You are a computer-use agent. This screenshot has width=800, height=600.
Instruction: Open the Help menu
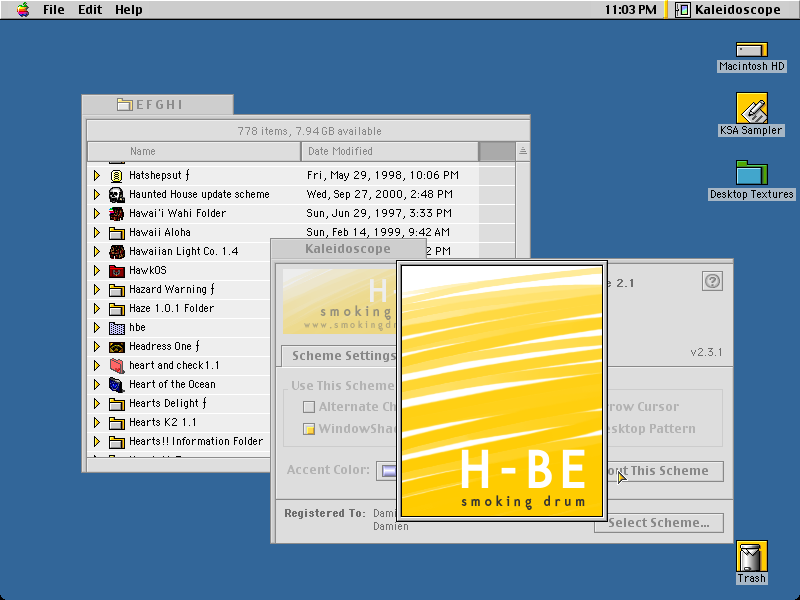129,10
